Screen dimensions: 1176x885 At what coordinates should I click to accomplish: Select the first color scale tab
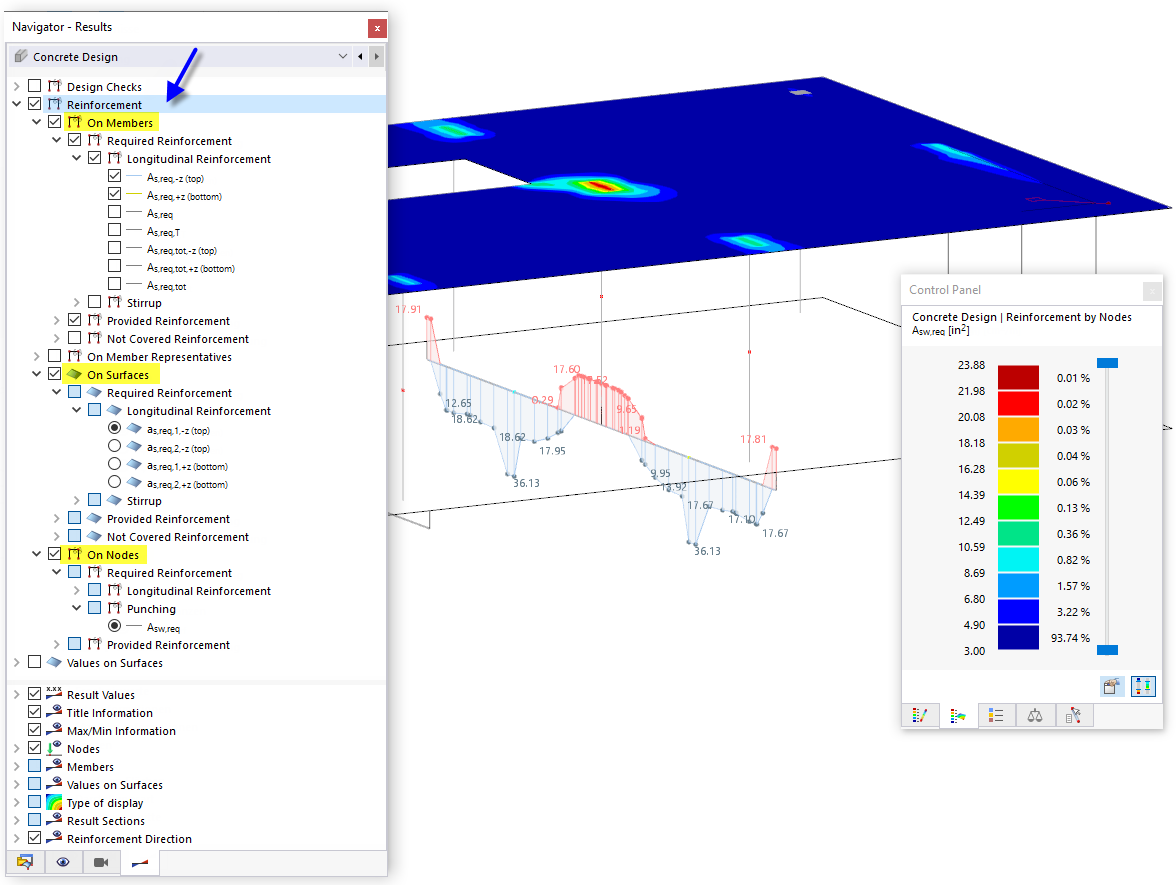[920, 715]
